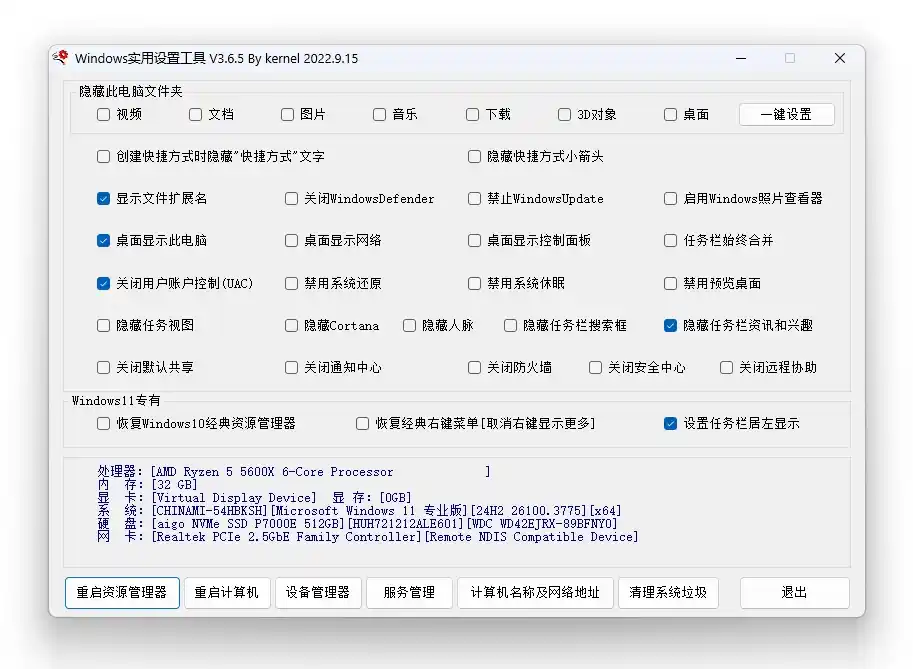
Task: Open 服务管理 button
Action: pyautogui.click(x=409, y=593)
